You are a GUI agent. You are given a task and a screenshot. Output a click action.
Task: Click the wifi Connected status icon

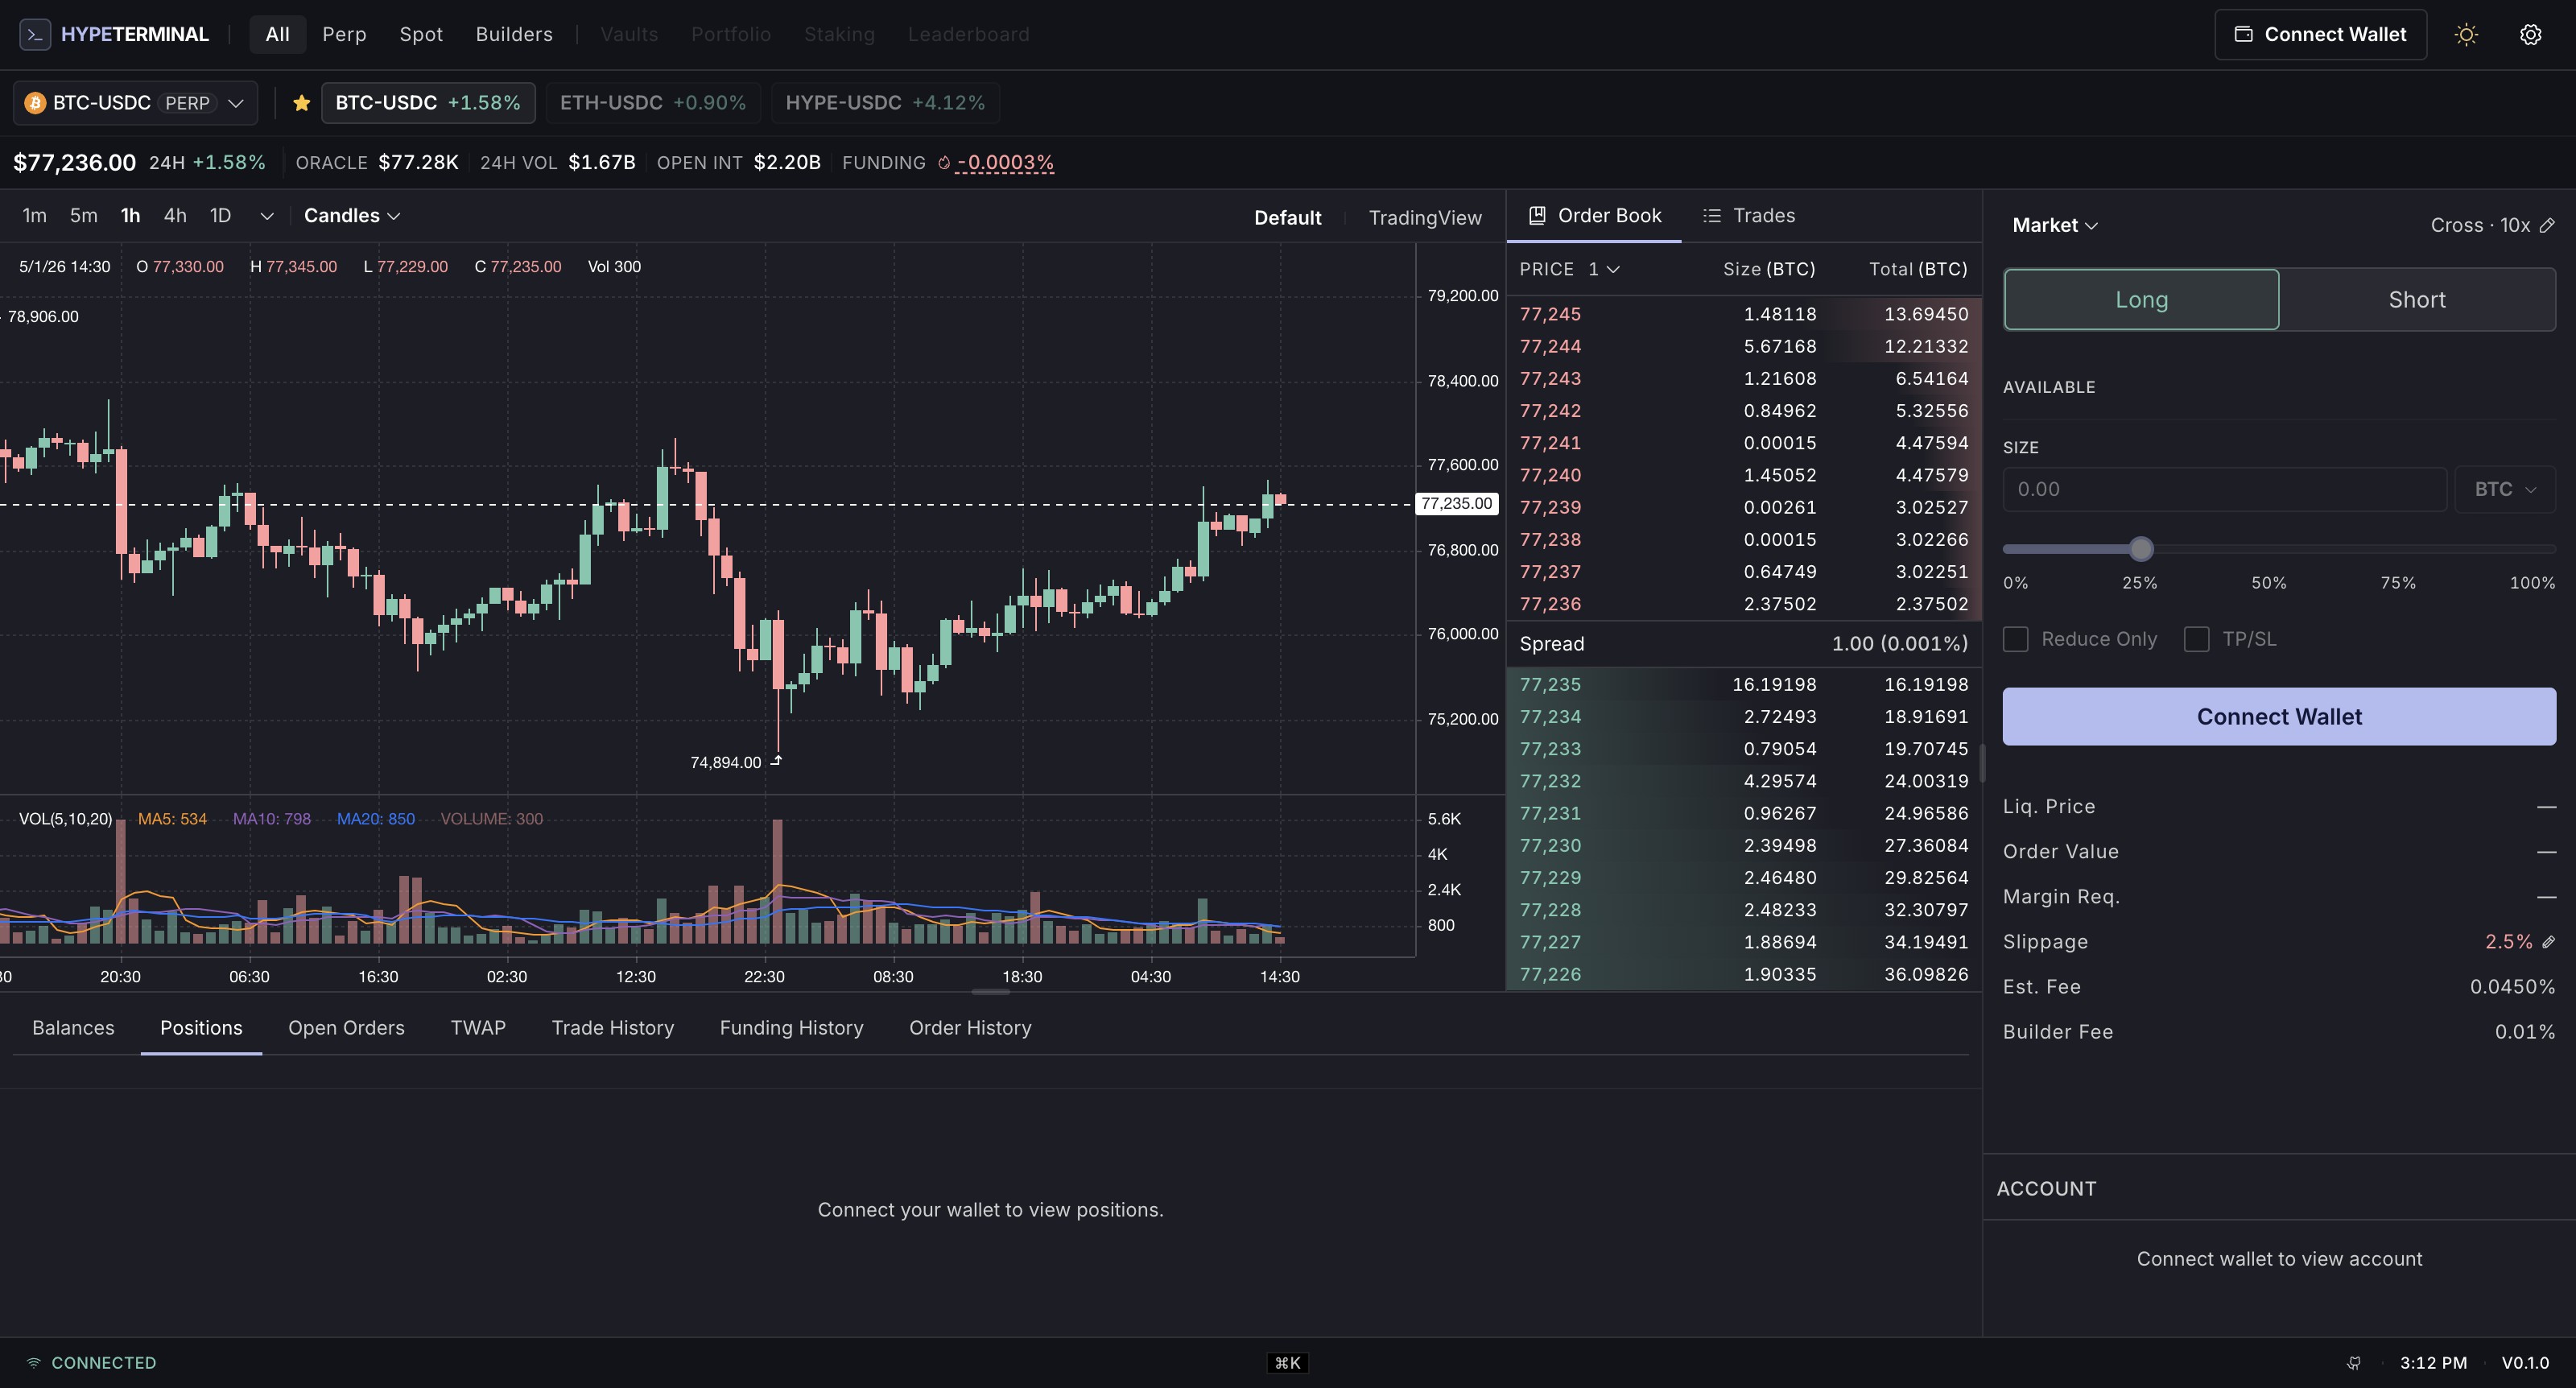(33, 1363)
